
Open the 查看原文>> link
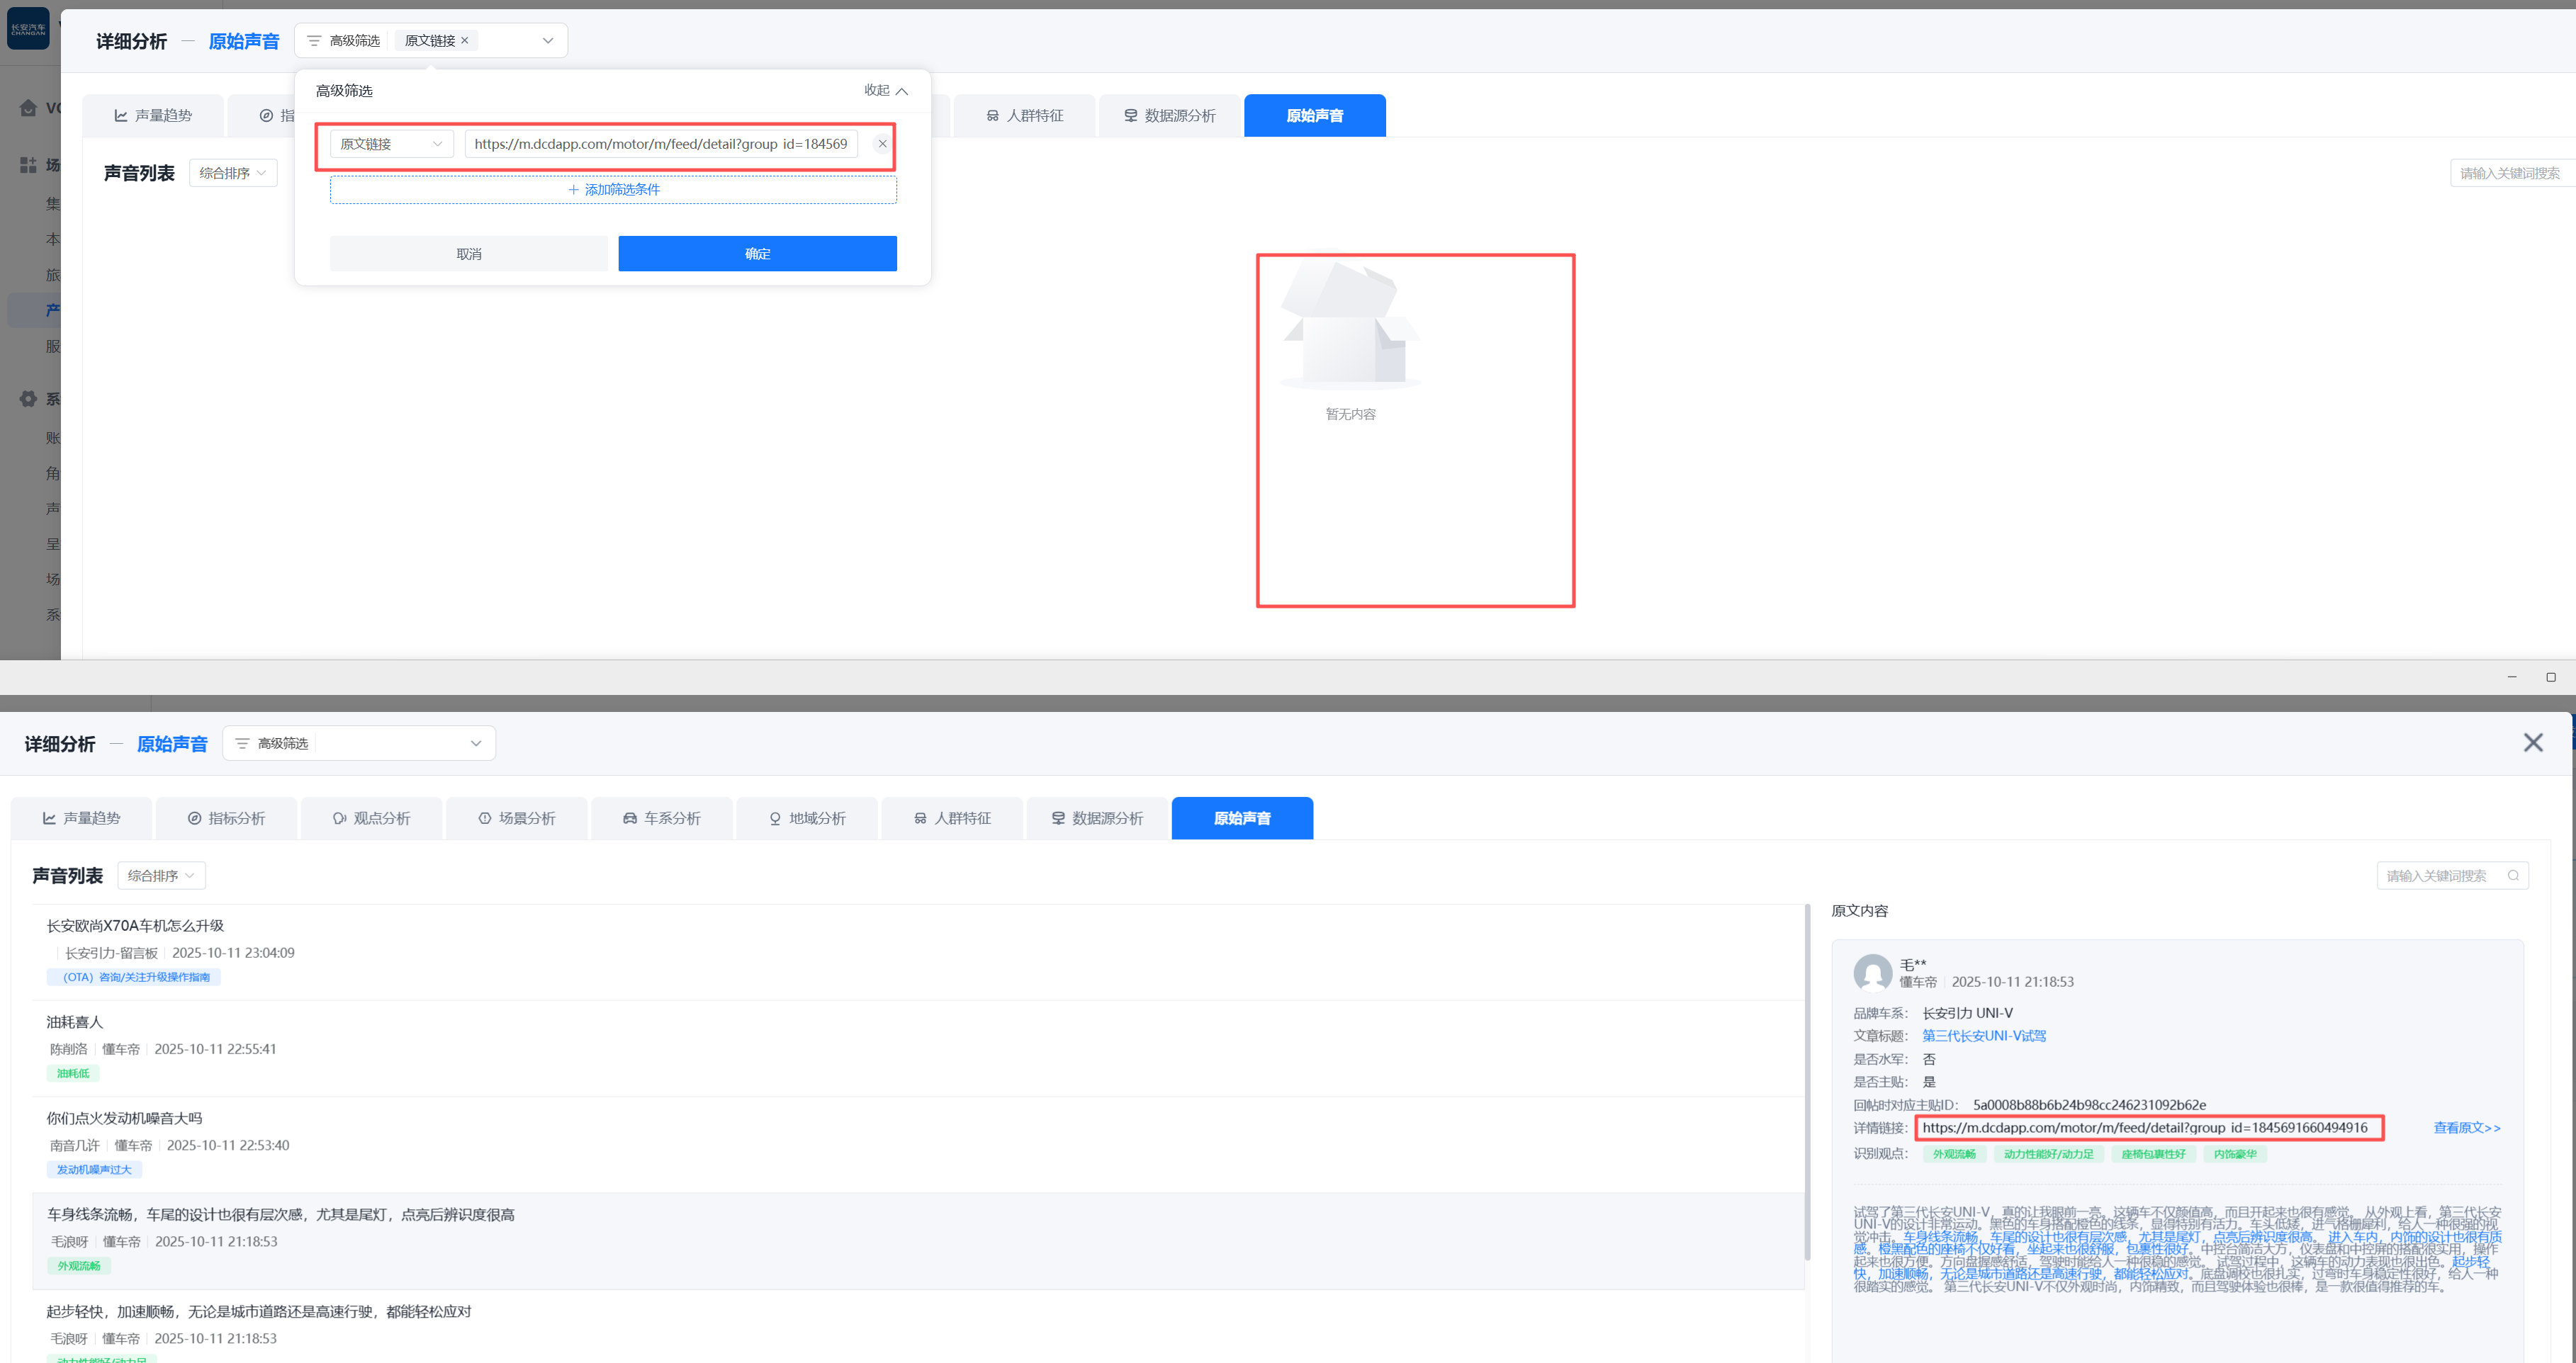pyautogui.click(x=2466, y=1127)
